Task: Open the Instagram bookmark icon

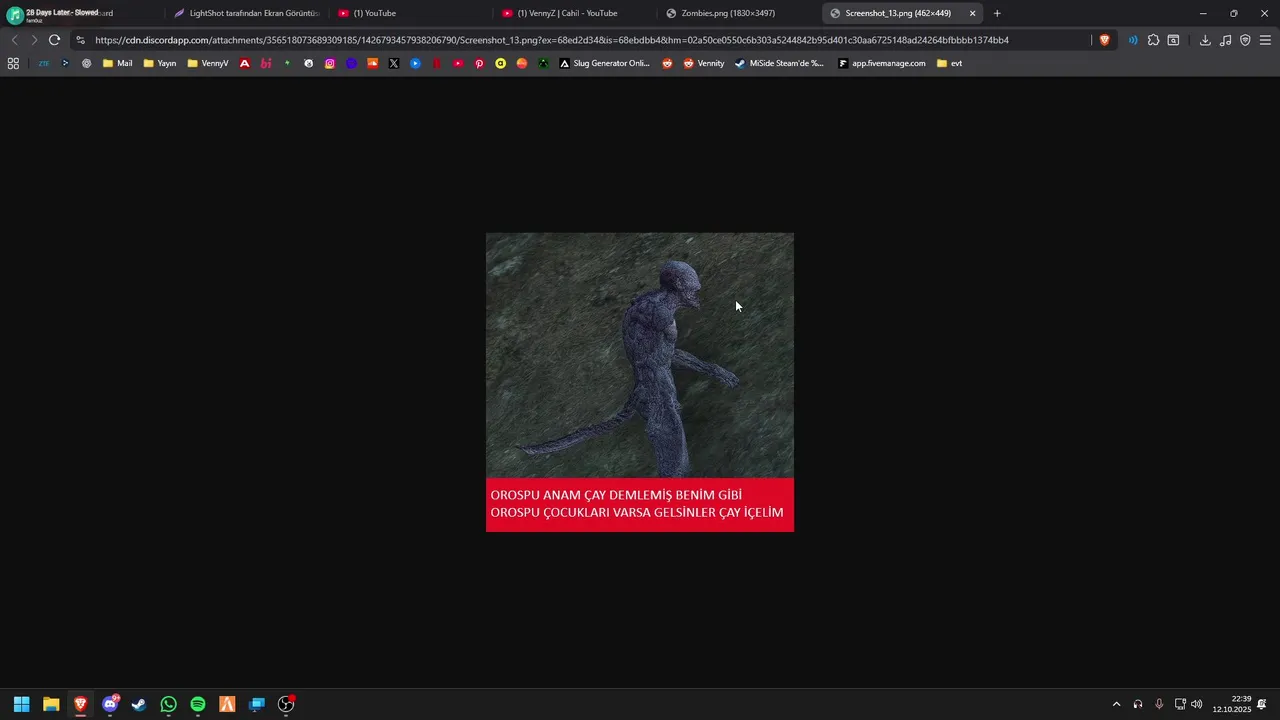Action: (330, 63)
